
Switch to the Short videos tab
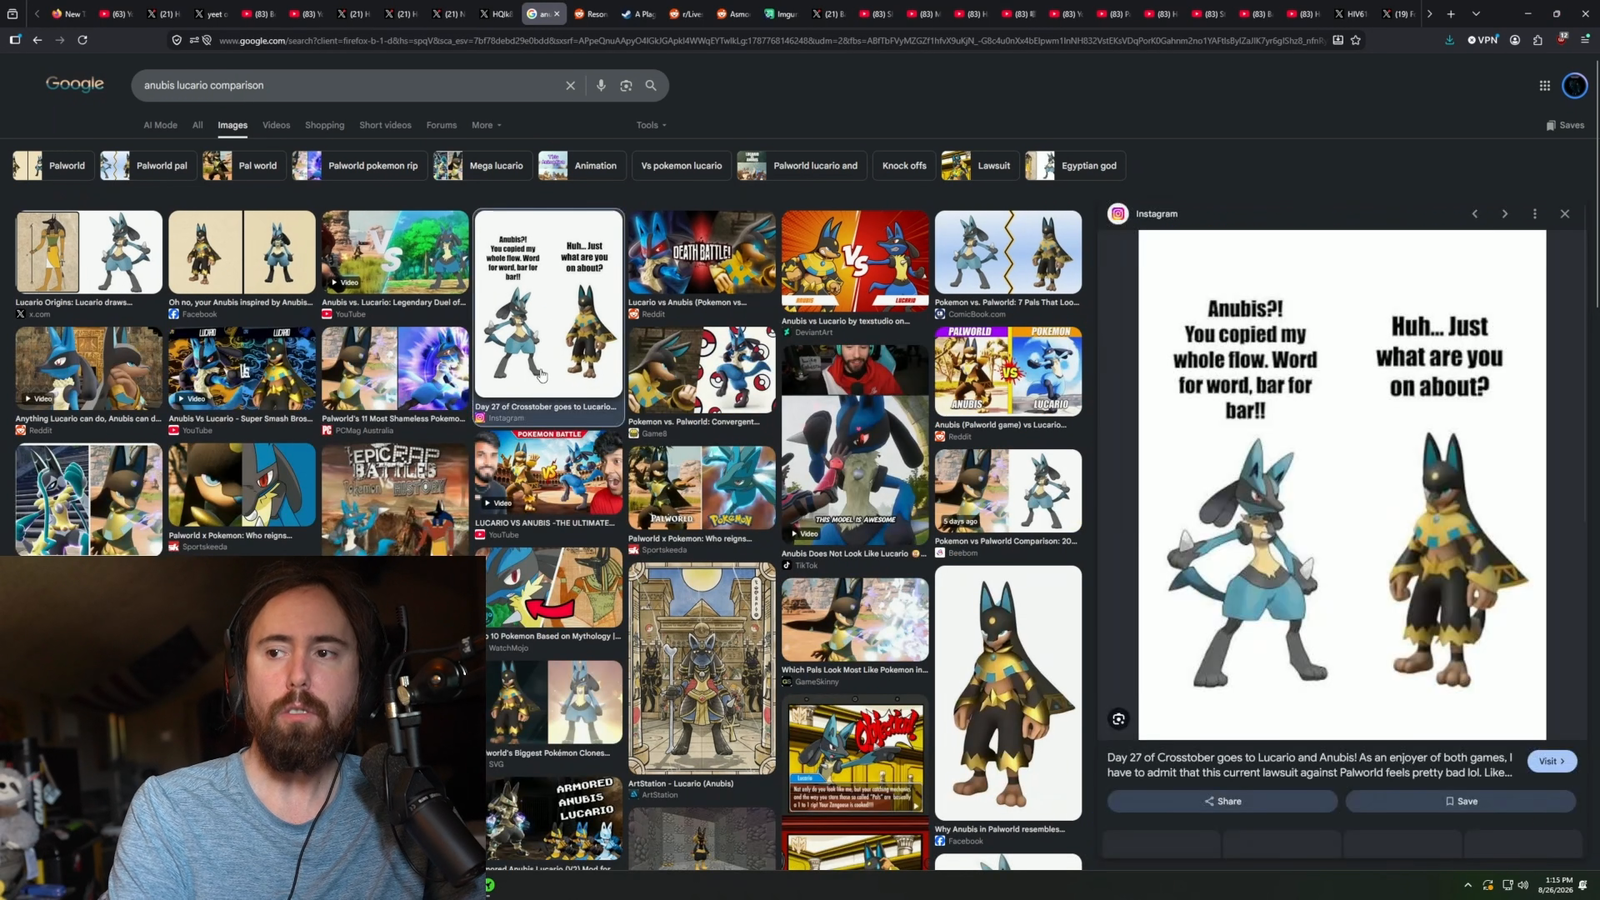pyautogui.click(x=385, y=125)
